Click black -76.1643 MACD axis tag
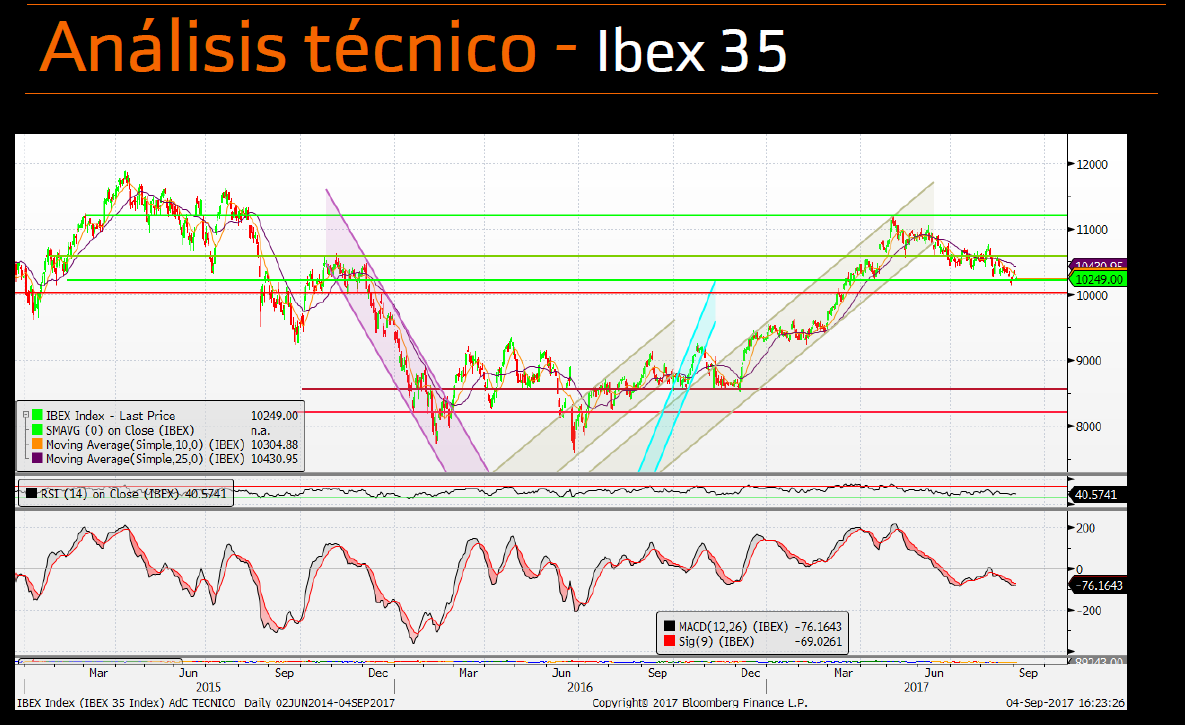Viewport: 1185px width, 725px height. coord(1098,585)
